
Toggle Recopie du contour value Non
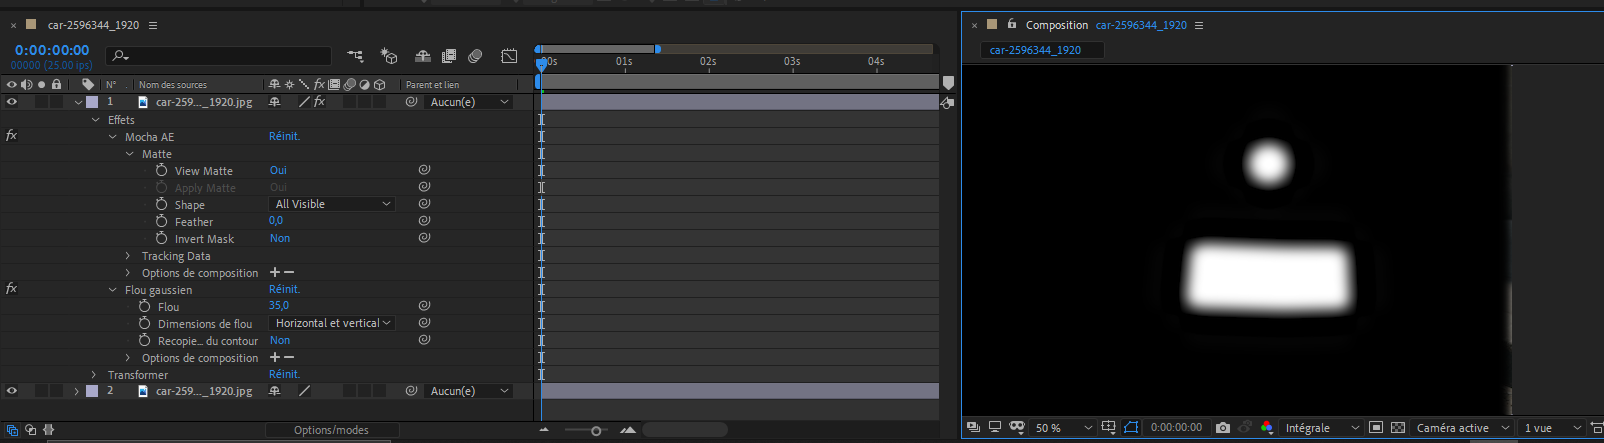coord(280,340)
